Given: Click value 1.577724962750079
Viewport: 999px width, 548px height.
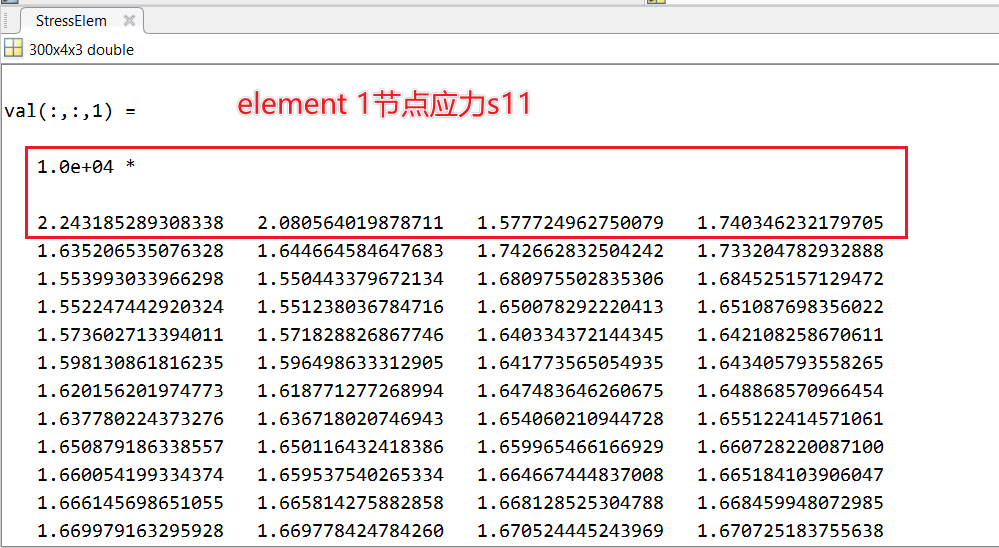Looking at the screenshot, I should 570,222.
